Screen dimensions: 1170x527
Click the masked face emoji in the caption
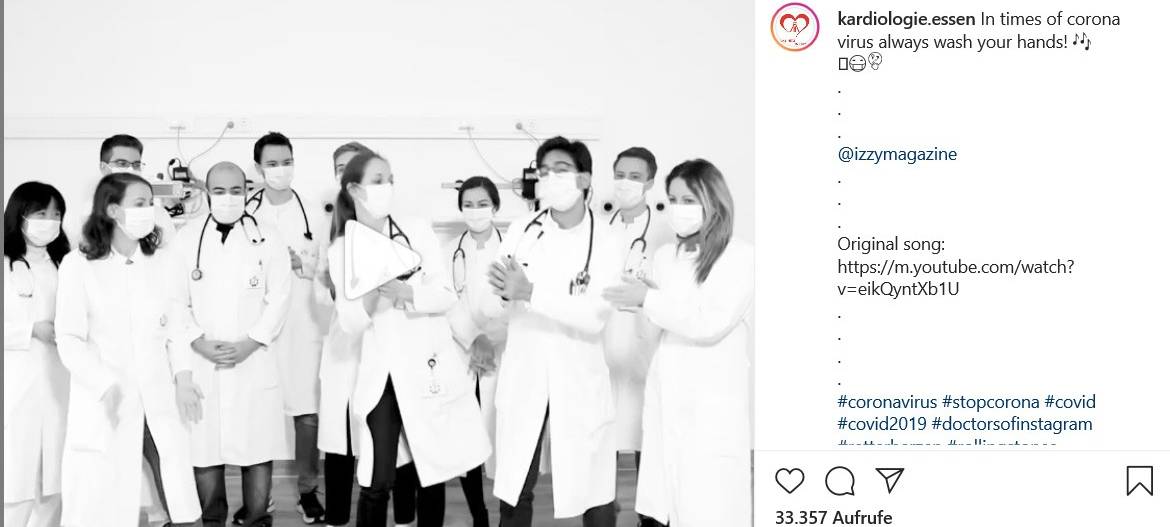[x=857, y=64]
